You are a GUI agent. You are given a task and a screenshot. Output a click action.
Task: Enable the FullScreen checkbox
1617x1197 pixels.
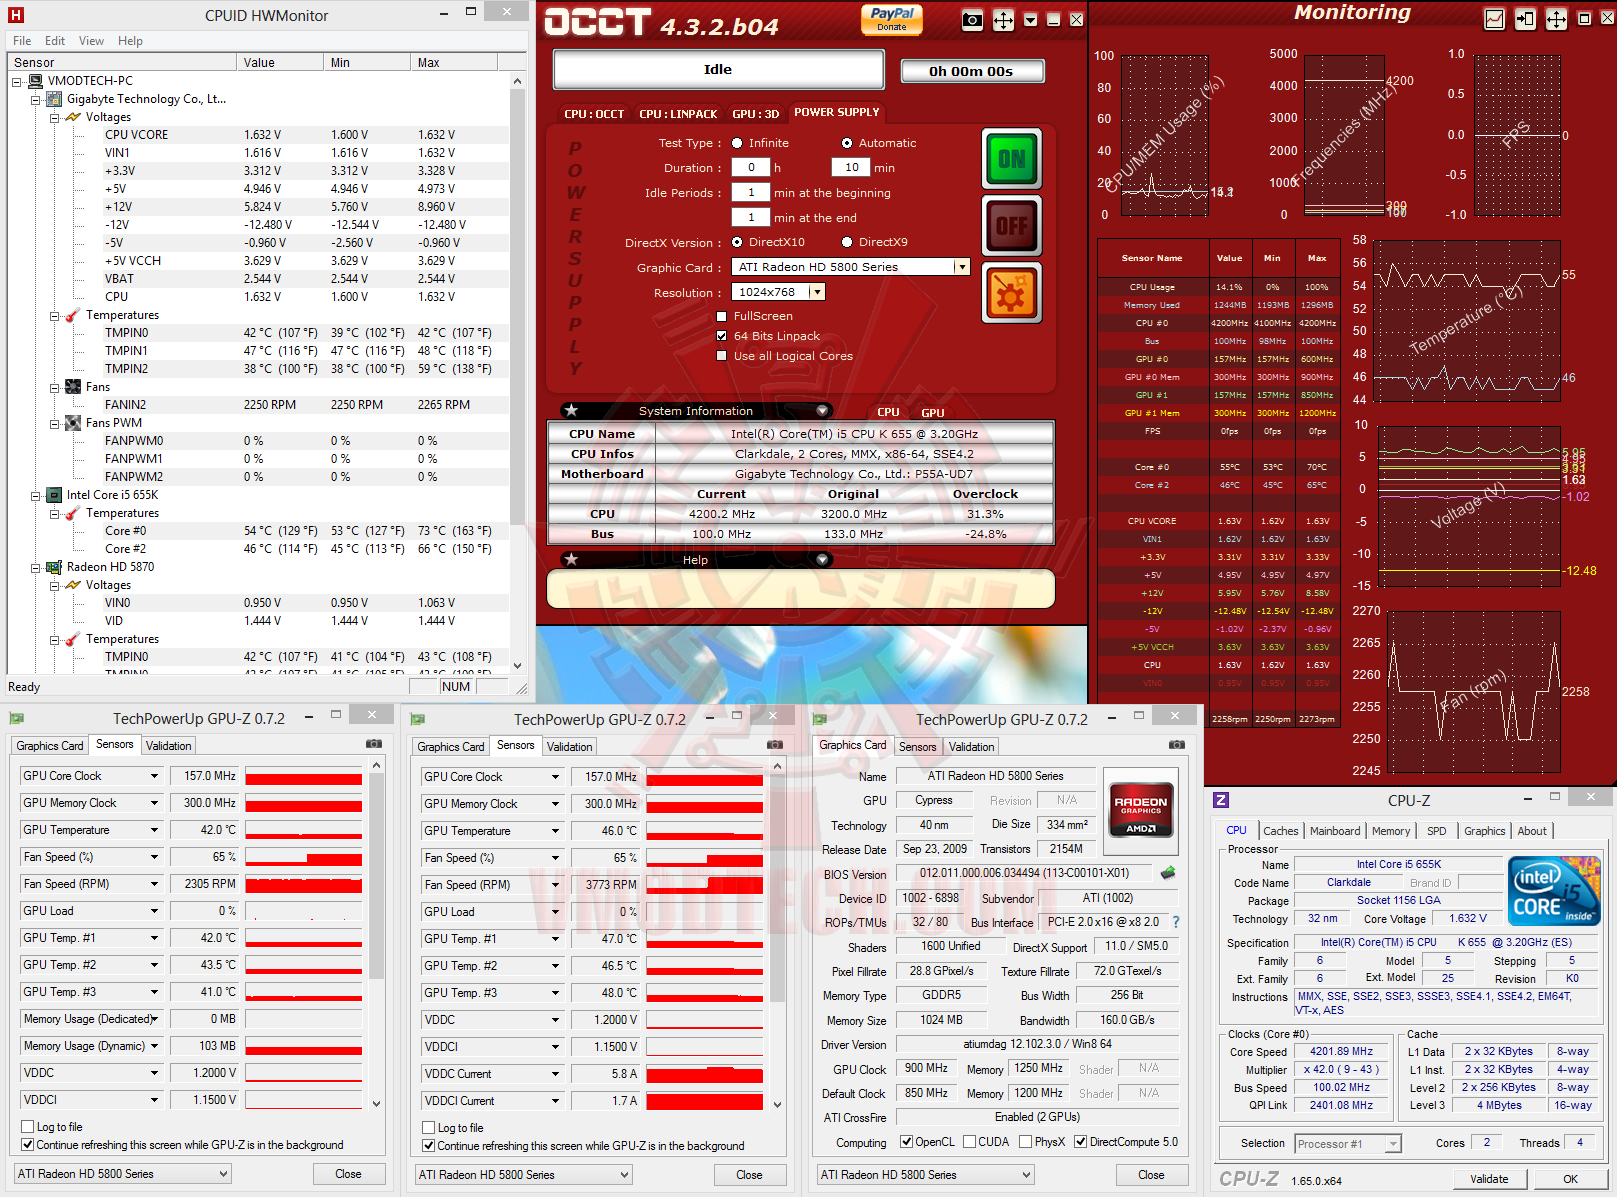click(x=722, y=316)
